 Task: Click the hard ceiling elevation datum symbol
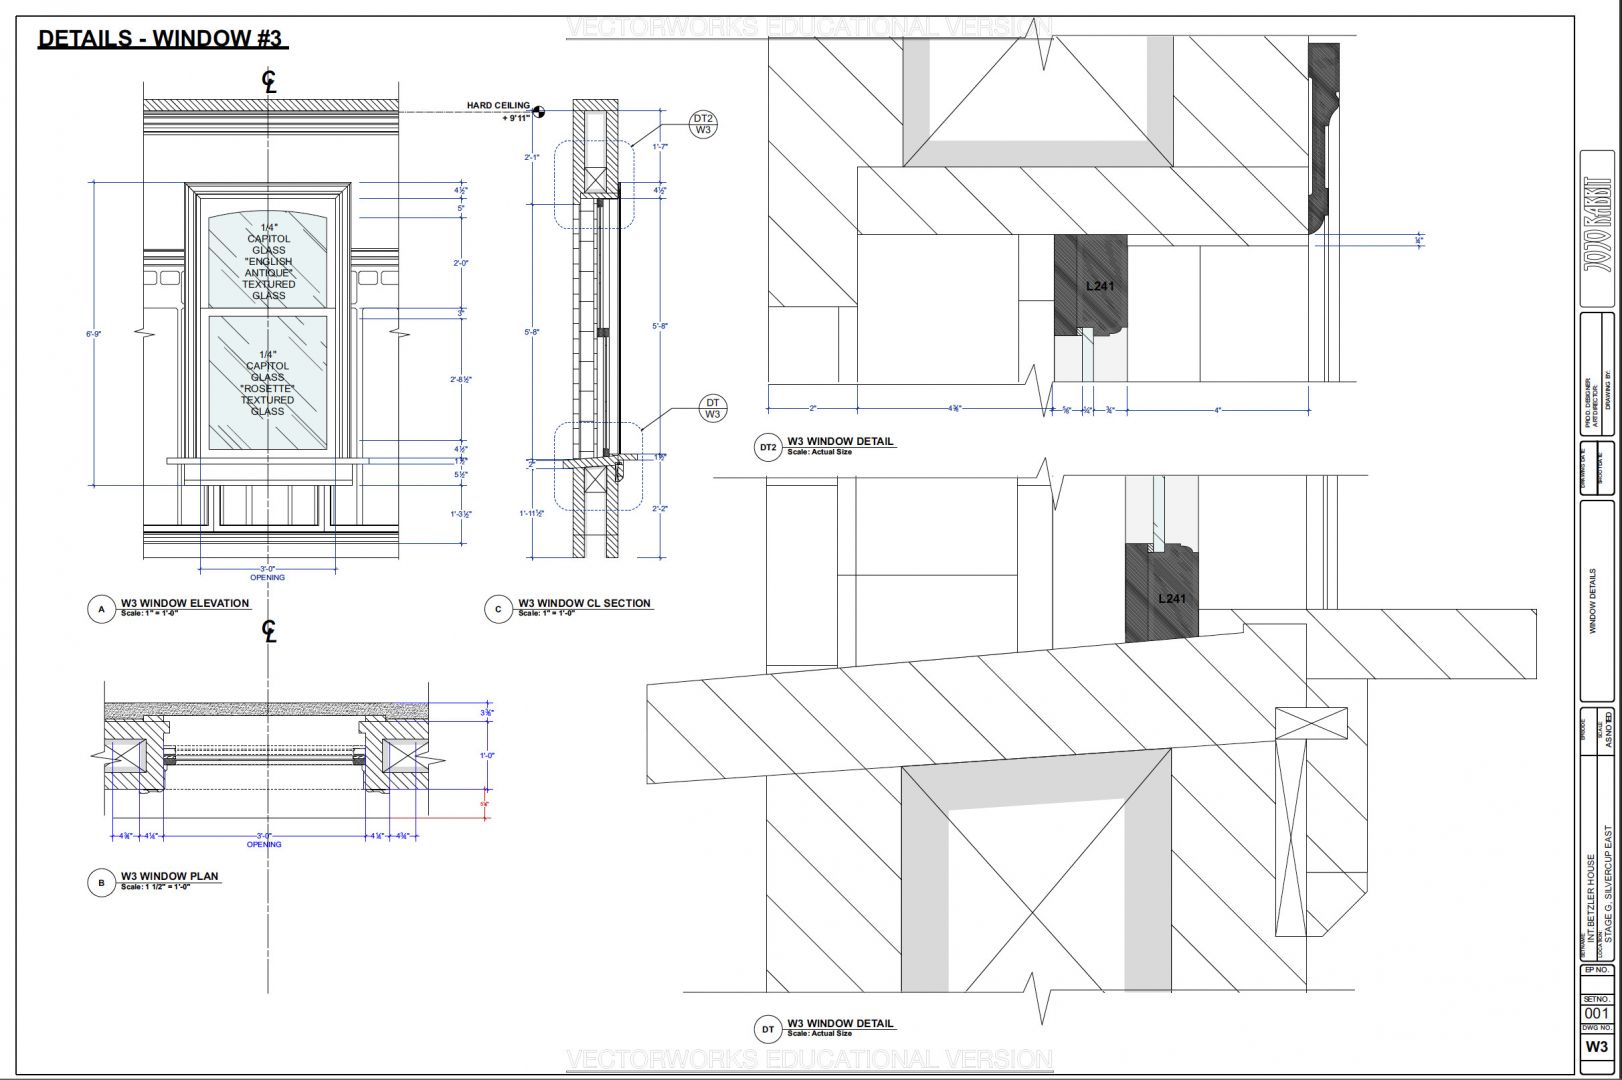point(539,112)
